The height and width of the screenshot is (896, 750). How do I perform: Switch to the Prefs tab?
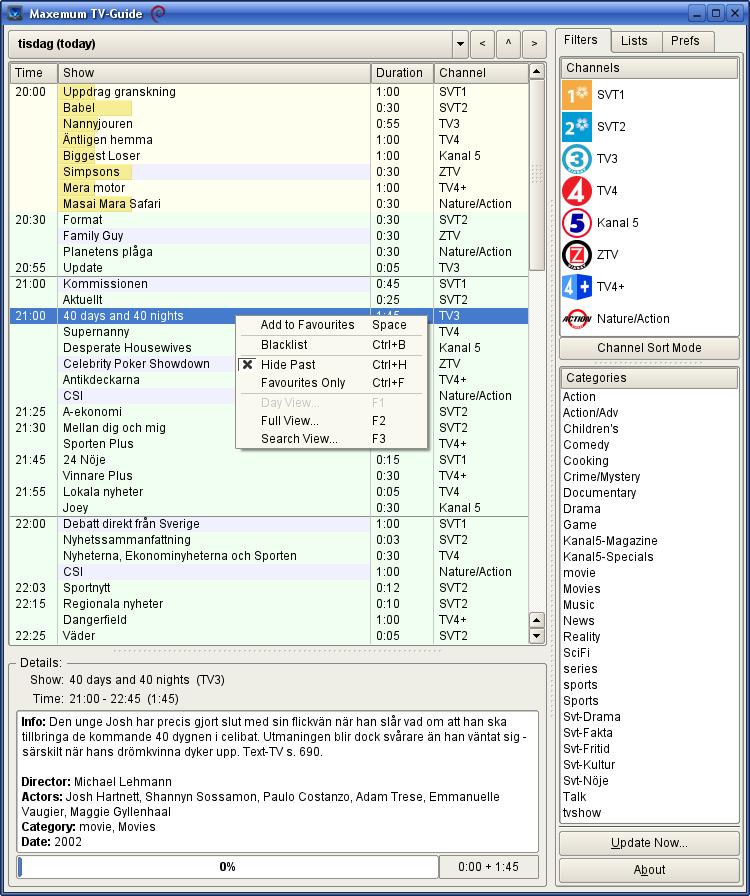(685, 41)
